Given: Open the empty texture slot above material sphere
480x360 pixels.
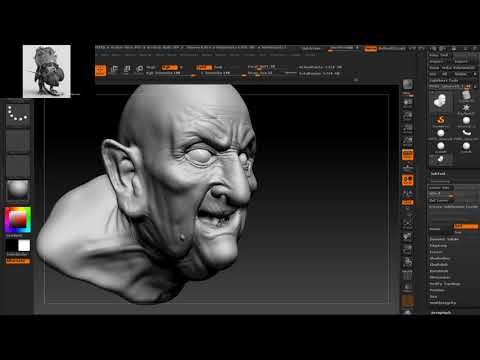Looking at the screenshot, I should 18,166.
